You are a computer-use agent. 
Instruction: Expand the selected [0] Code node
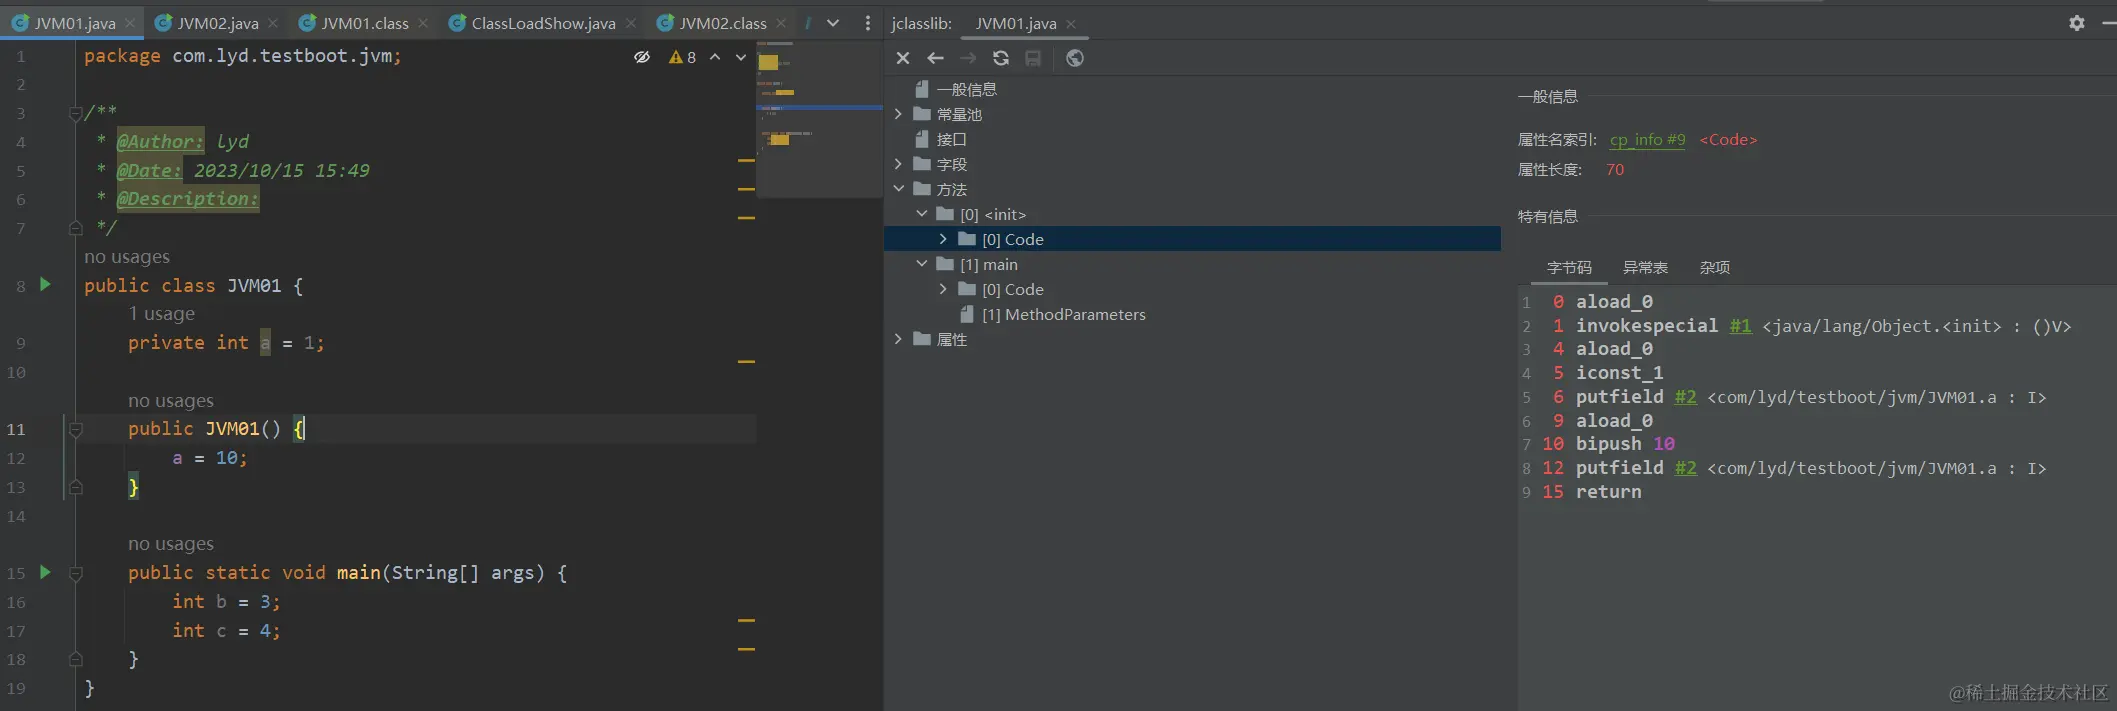tap(943, 239)
